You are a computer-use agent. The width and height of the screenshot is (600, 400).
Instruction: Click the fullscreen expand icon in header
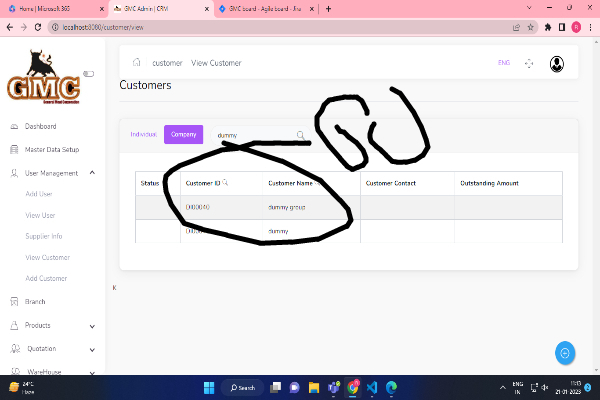[x=530, y=63]
